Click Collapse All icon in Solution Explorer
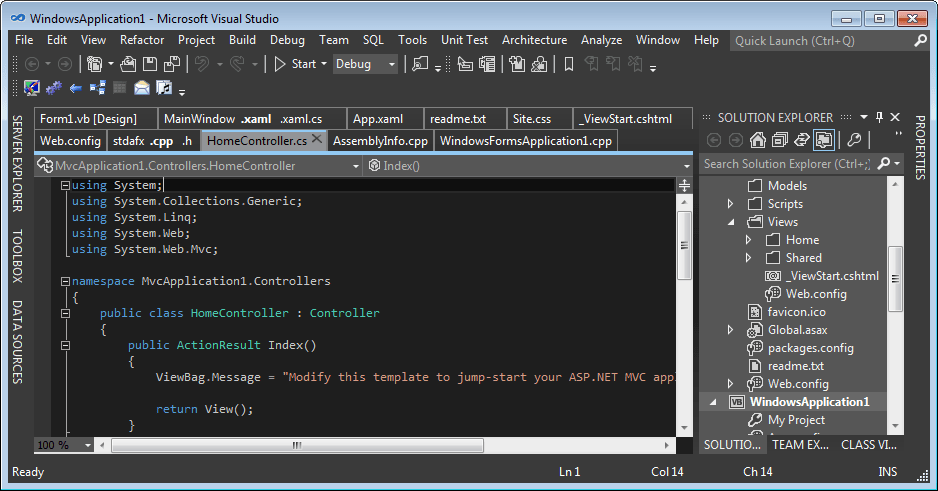938x491 pixels. [779, 140]
